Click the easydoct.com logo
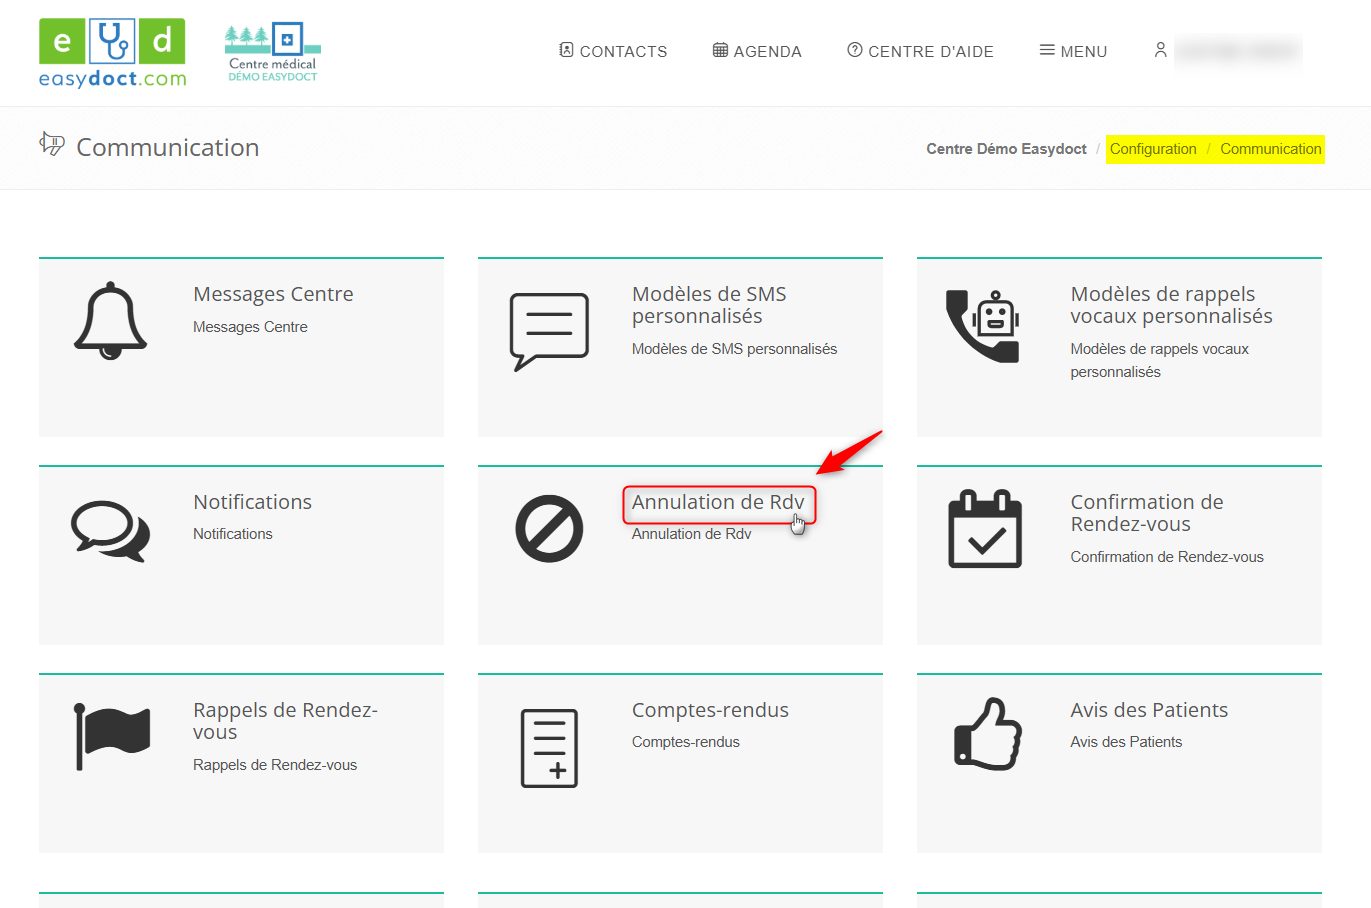1371x908 pixels. pos(112,53)
